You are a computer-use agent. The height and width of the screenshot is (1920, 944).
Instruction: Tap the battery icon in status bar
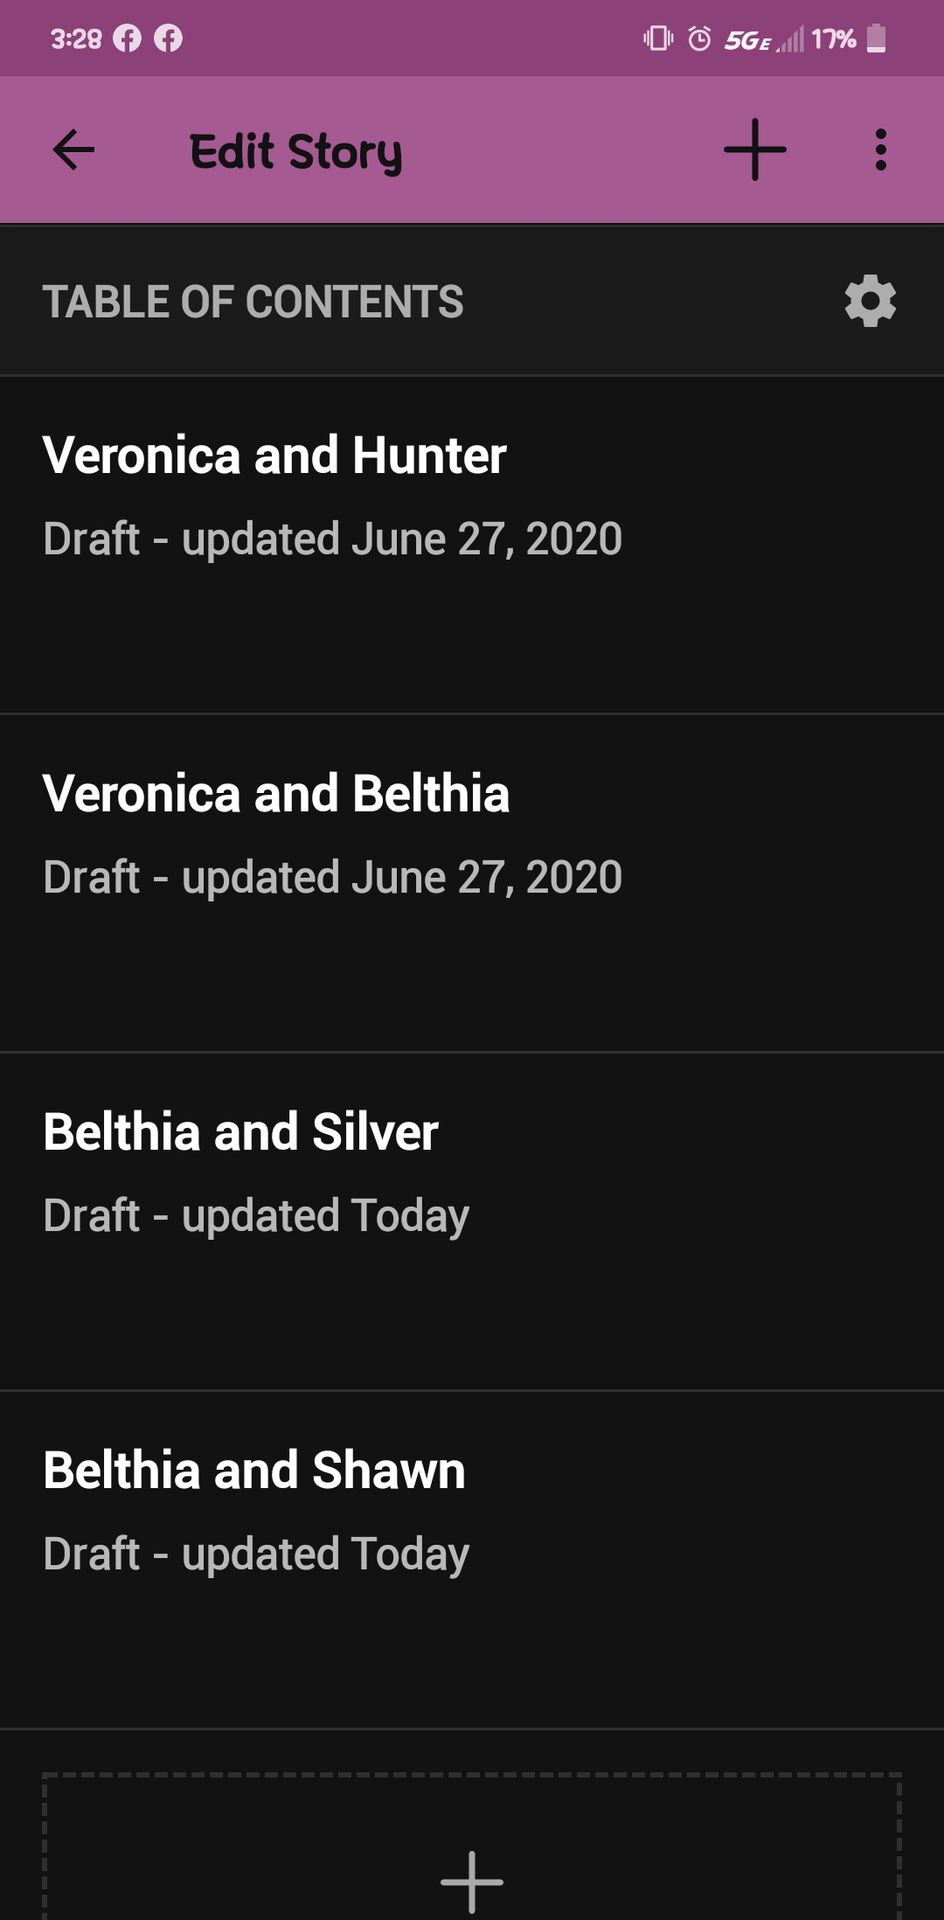[x=876, y=39]
